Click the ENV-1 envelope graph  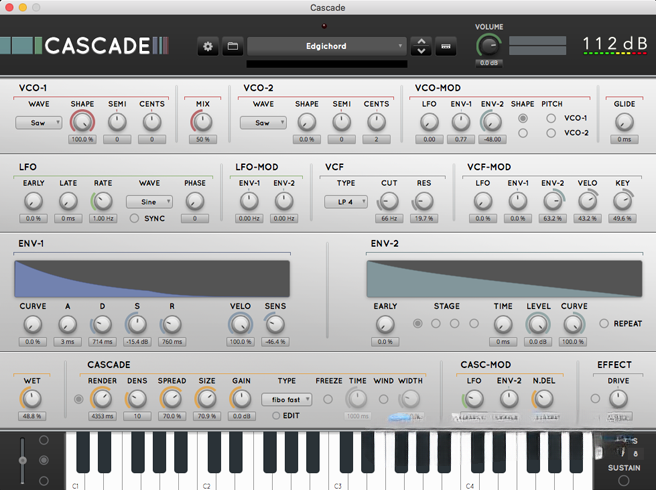152,279
